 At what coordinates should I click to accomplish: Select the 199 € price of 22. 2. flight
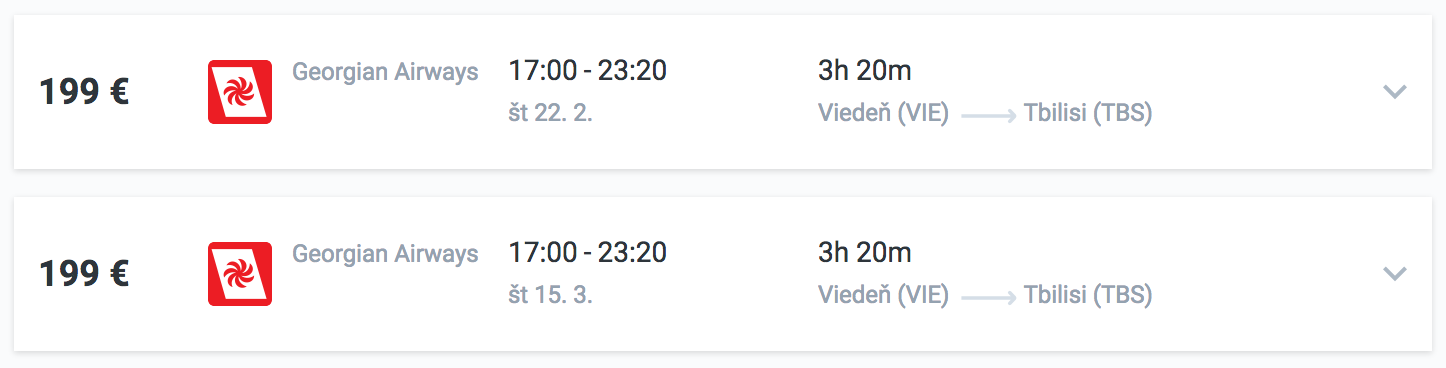tap(84, 92)
